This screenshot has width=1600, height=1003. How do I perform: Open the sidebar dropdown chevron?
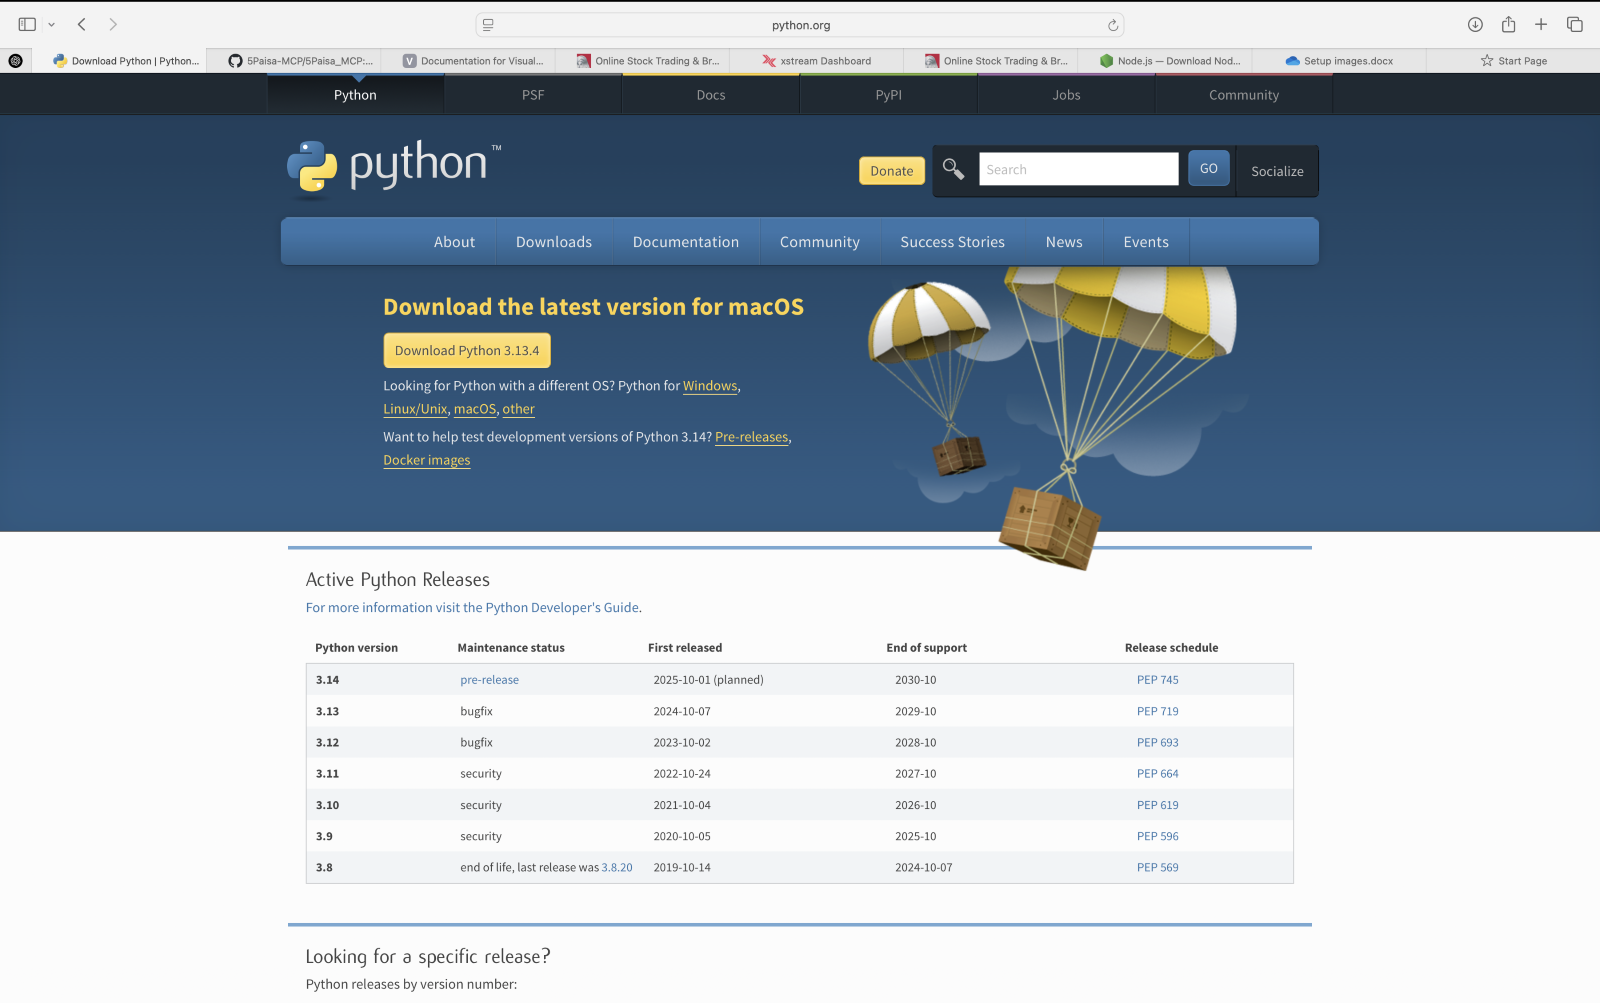(x=51, y=25)
